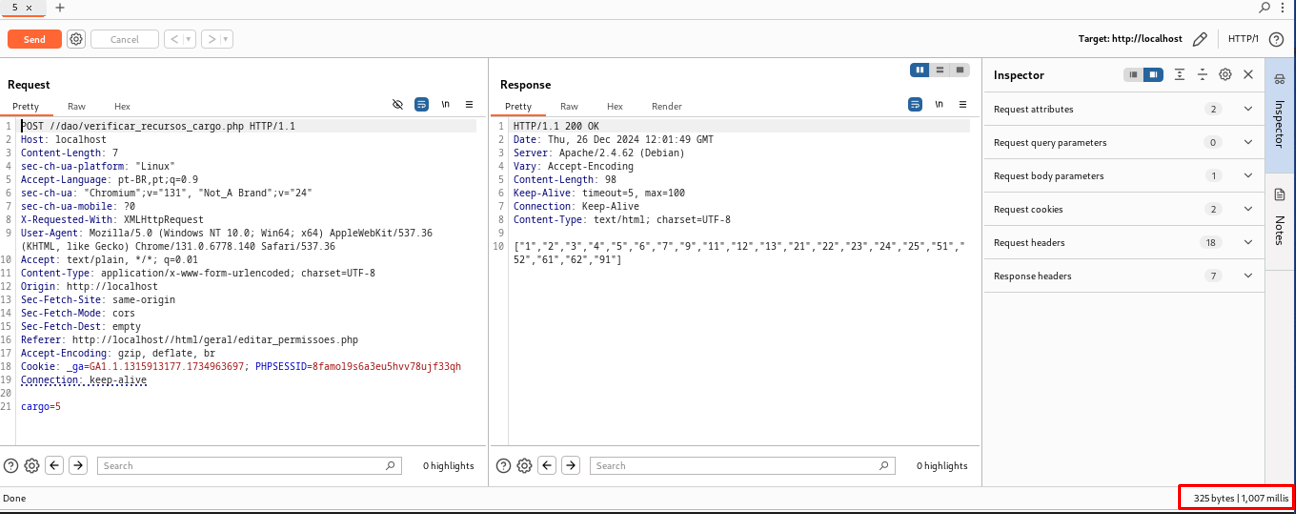Click response header "Content-Length: 98"

565,180
